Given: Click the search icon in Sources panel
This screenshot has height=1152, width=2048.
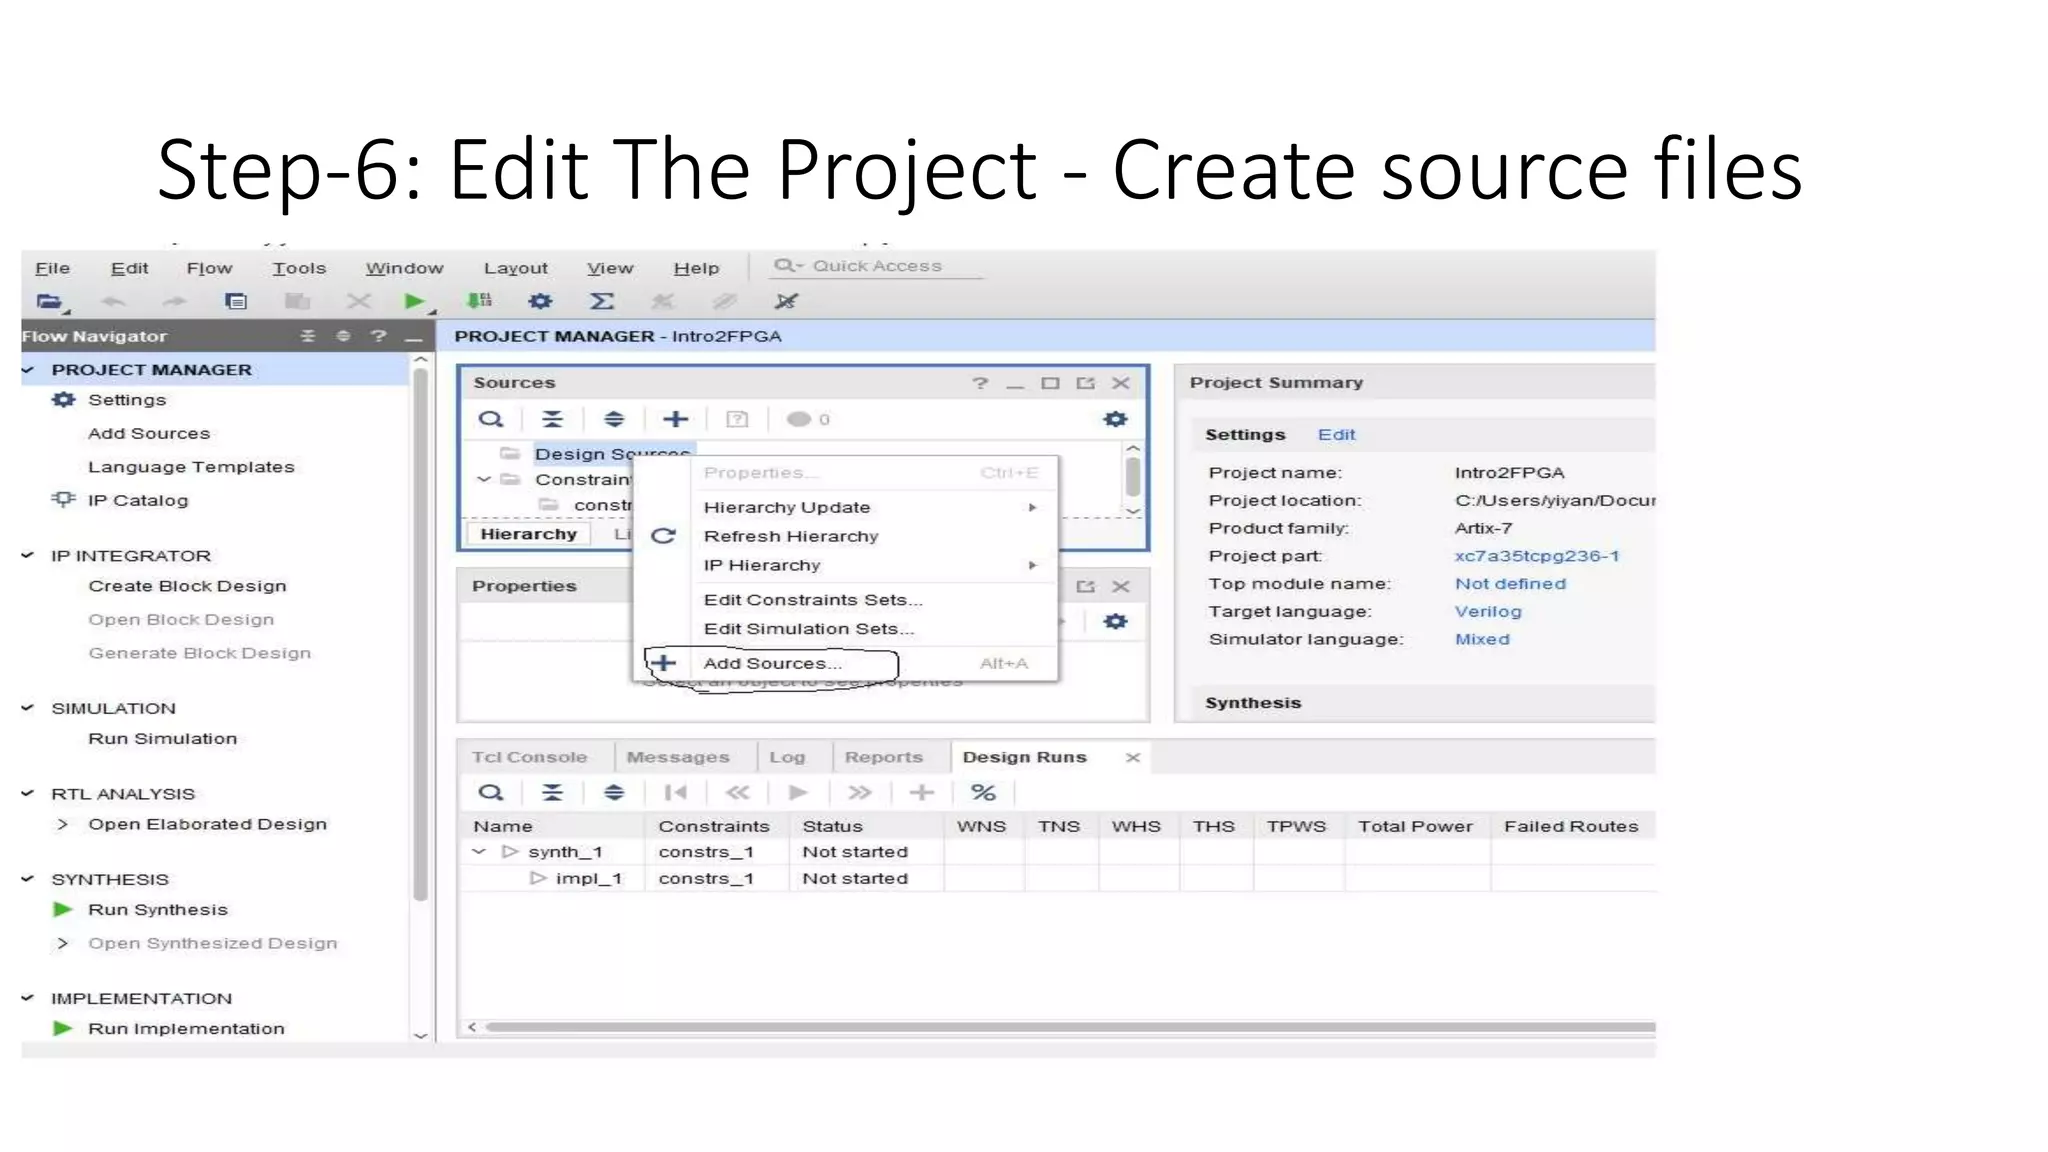Looking at the screenshot, I should click(490, 419).
